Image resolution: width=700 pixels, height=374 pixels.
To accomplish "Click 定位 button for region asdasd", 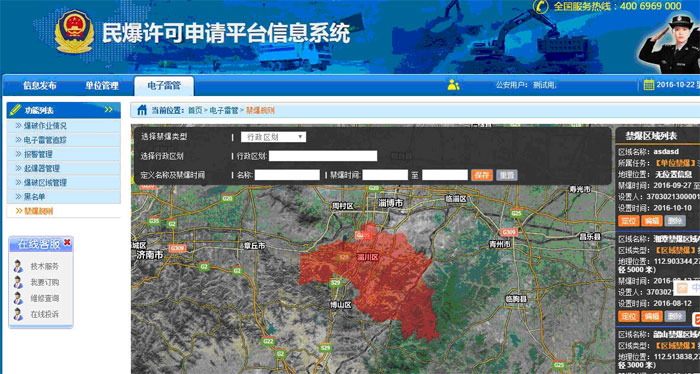I will pyautogui.click(x=629, y=220).
